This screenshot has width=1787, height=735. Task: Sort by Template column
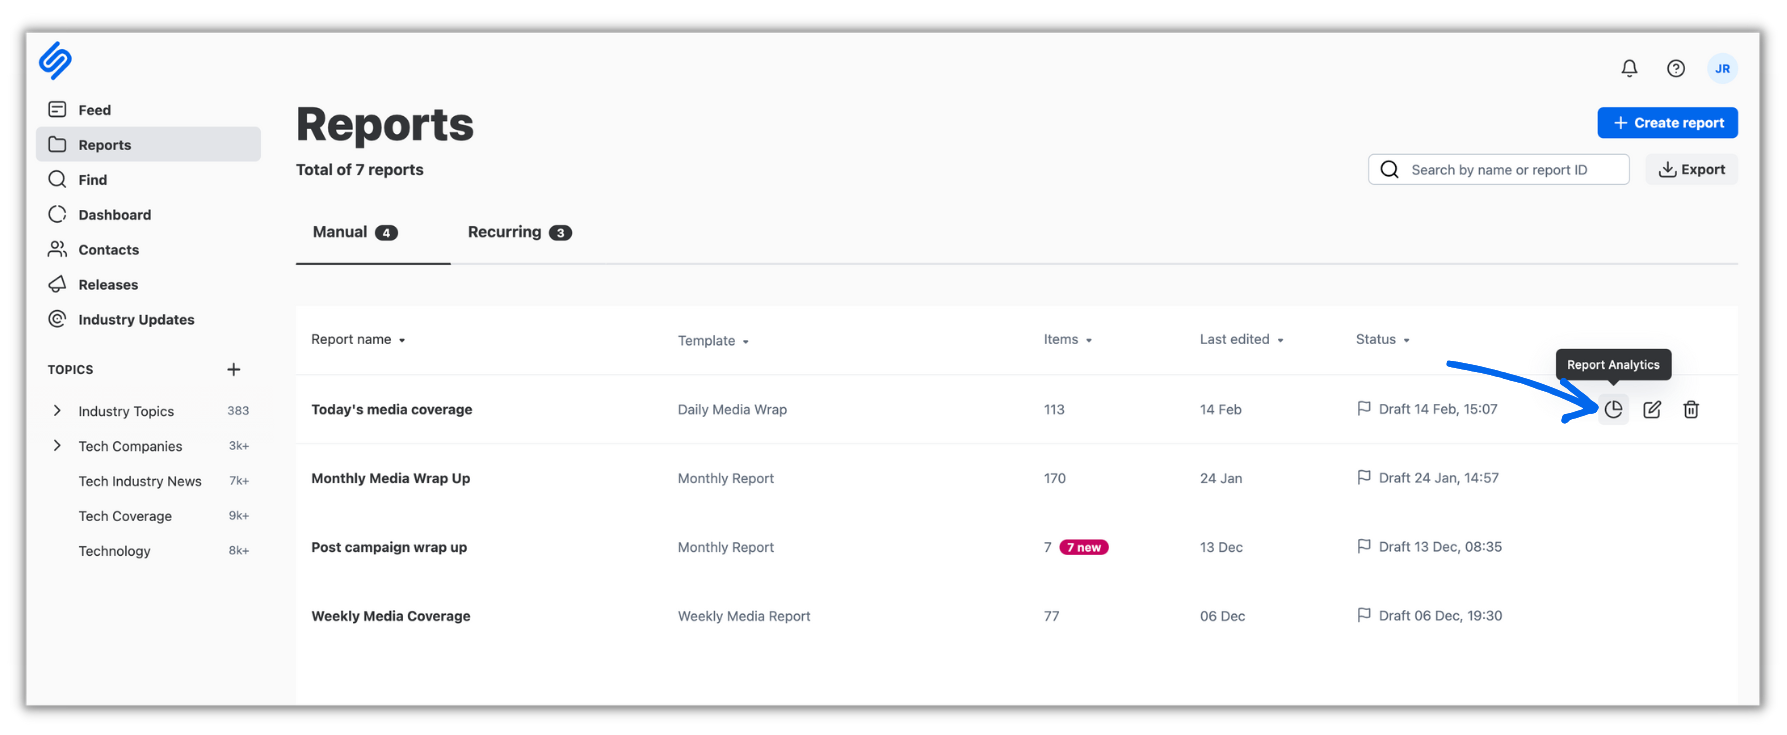point(713,341)
